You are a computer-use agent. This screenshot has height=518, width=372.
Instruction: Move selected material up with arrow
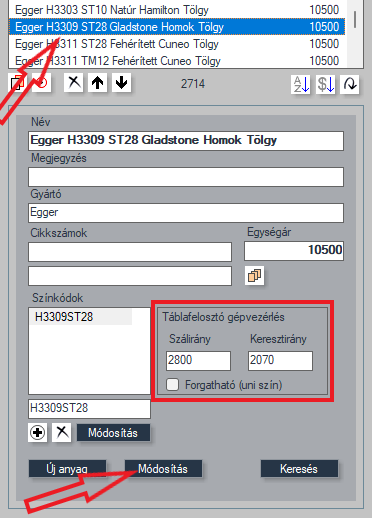coord(98,83)
